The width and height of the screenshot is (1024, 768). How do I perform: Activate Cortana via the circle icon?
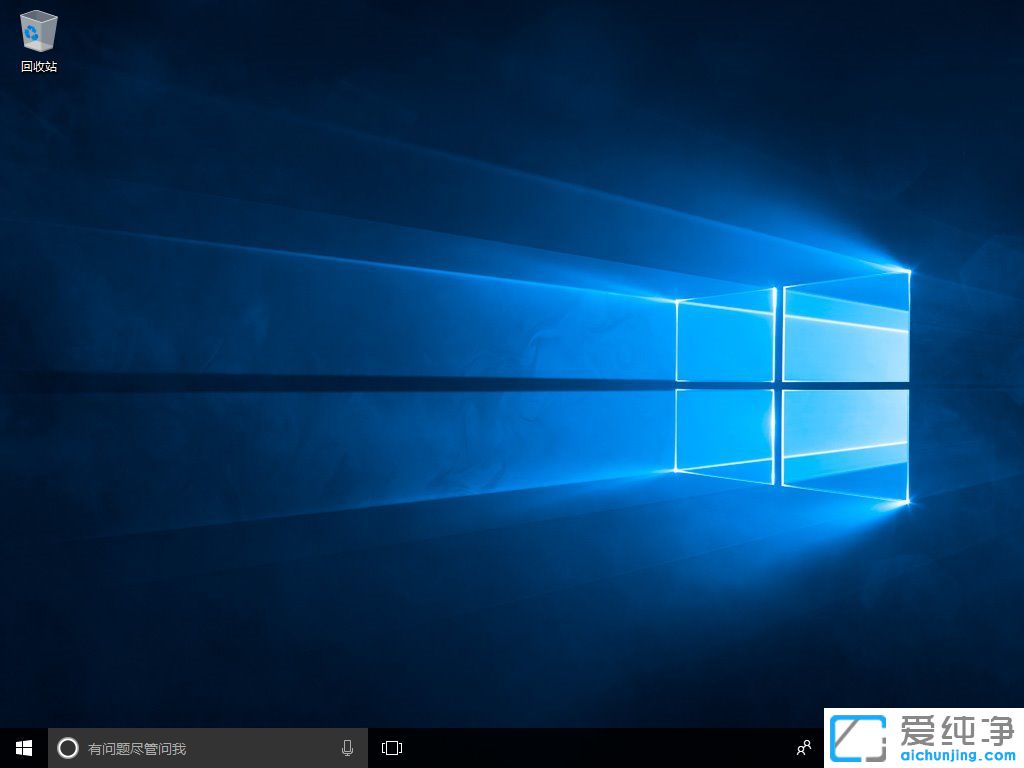(x=67, y=747)
